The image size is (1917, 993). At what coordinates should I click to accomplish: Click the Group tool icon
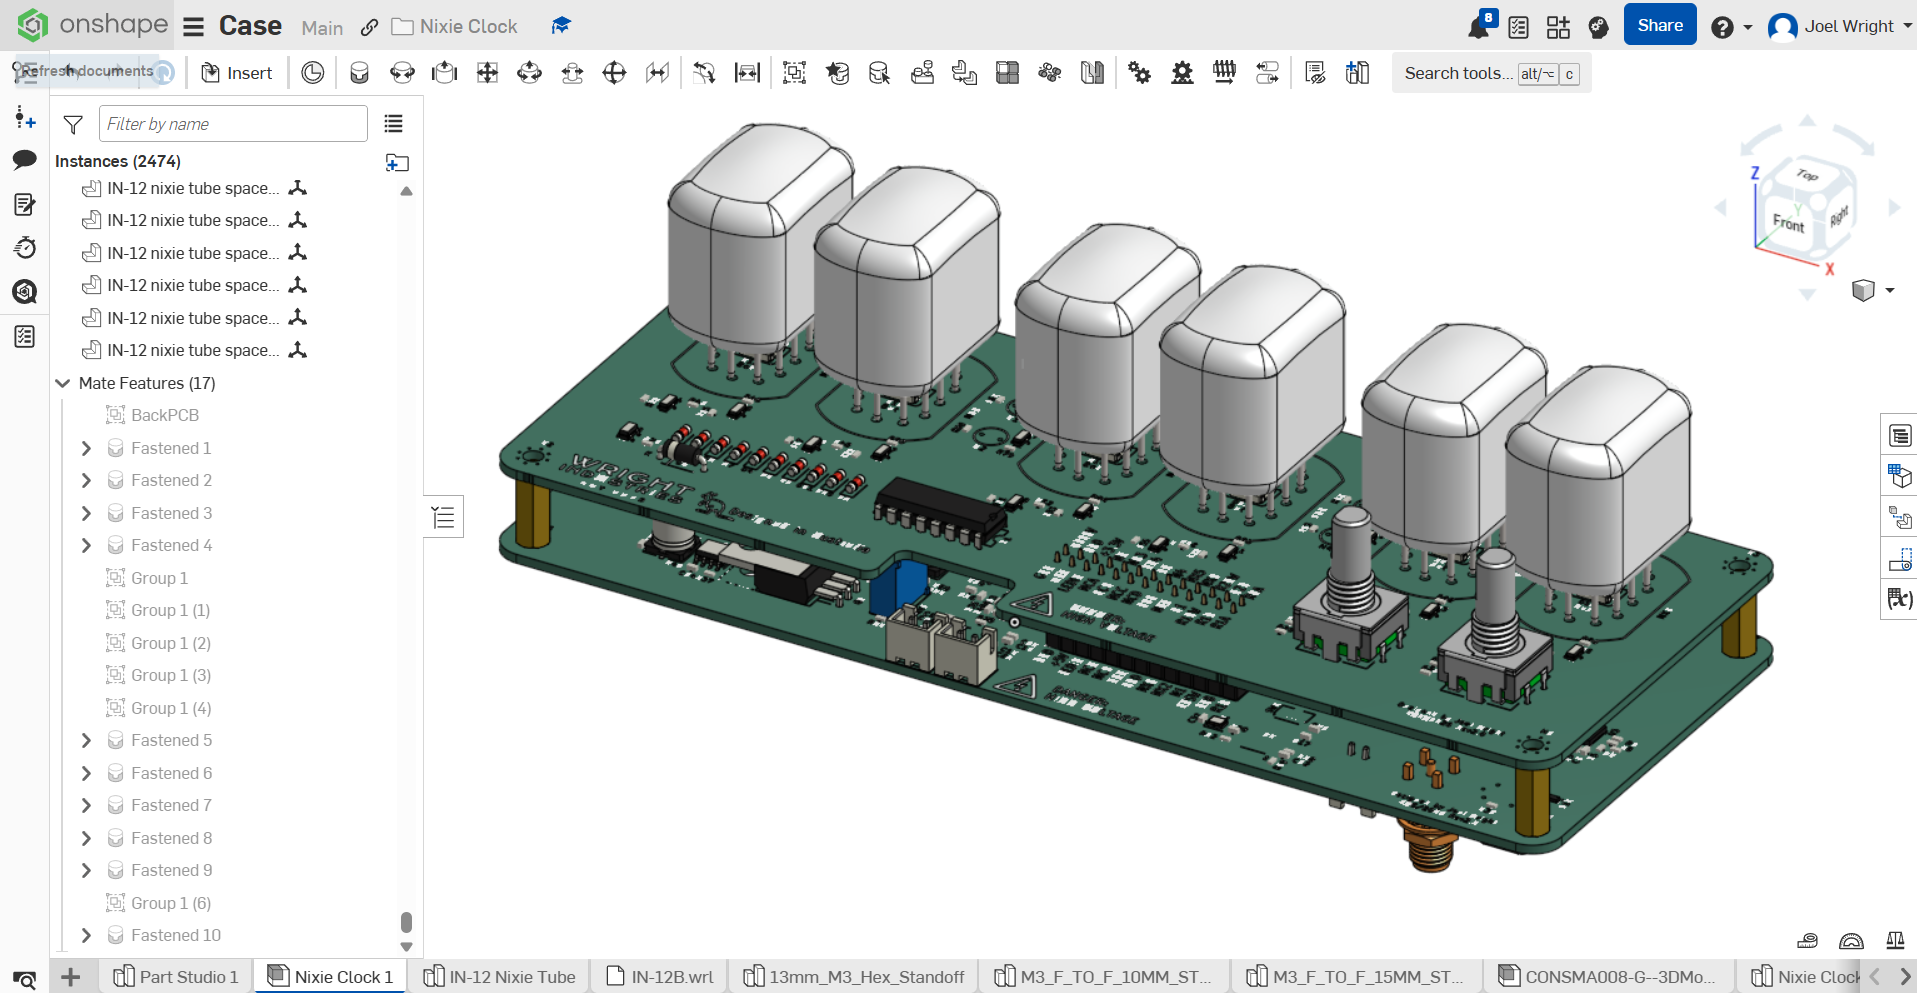[x=794, y=73]
